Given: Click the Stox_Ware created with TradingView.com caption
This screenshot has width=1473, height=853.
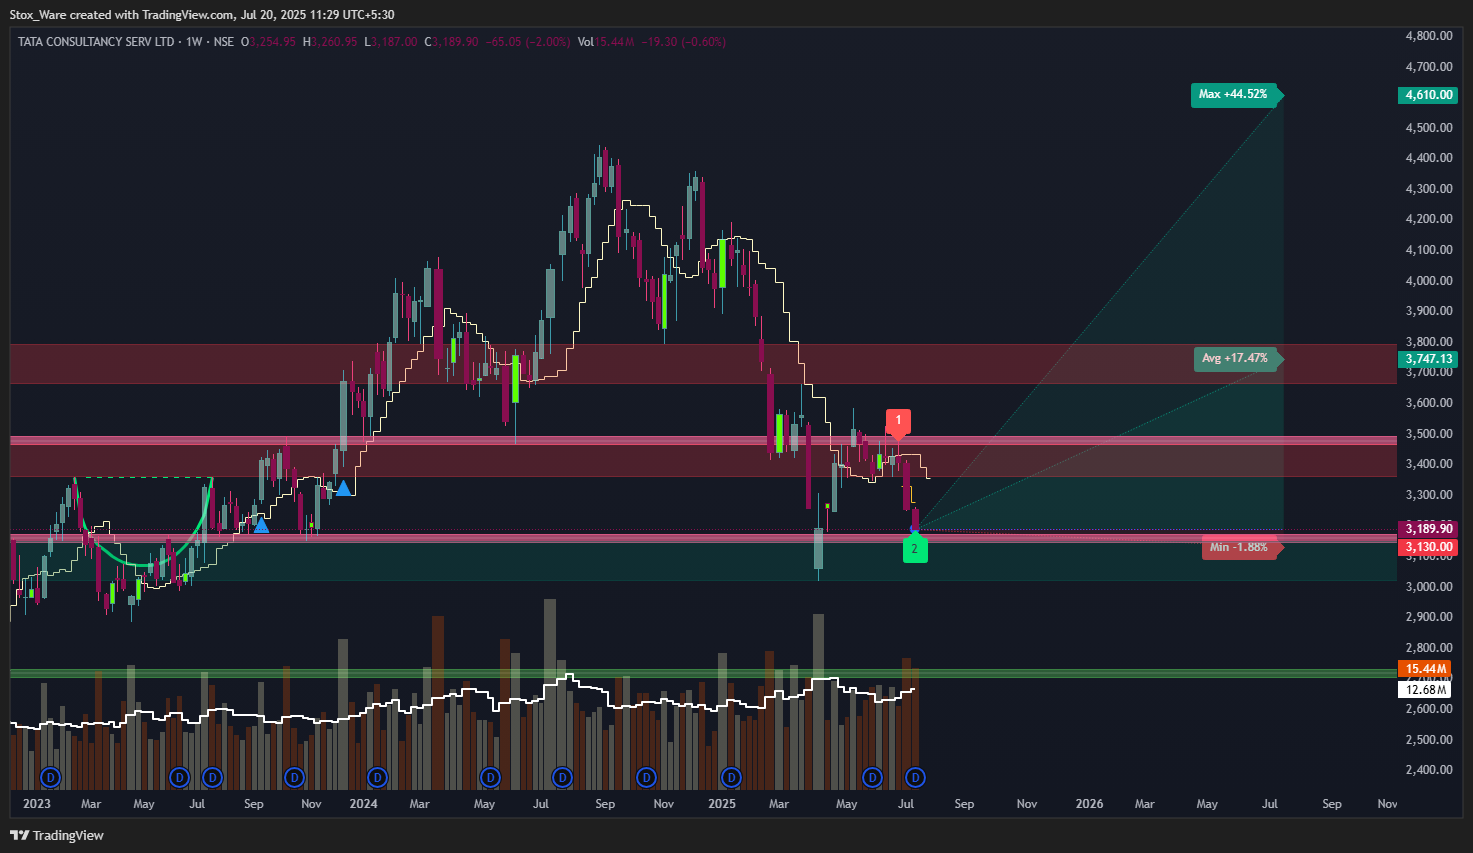Looking at the screenshot, I should pos(202,15).
